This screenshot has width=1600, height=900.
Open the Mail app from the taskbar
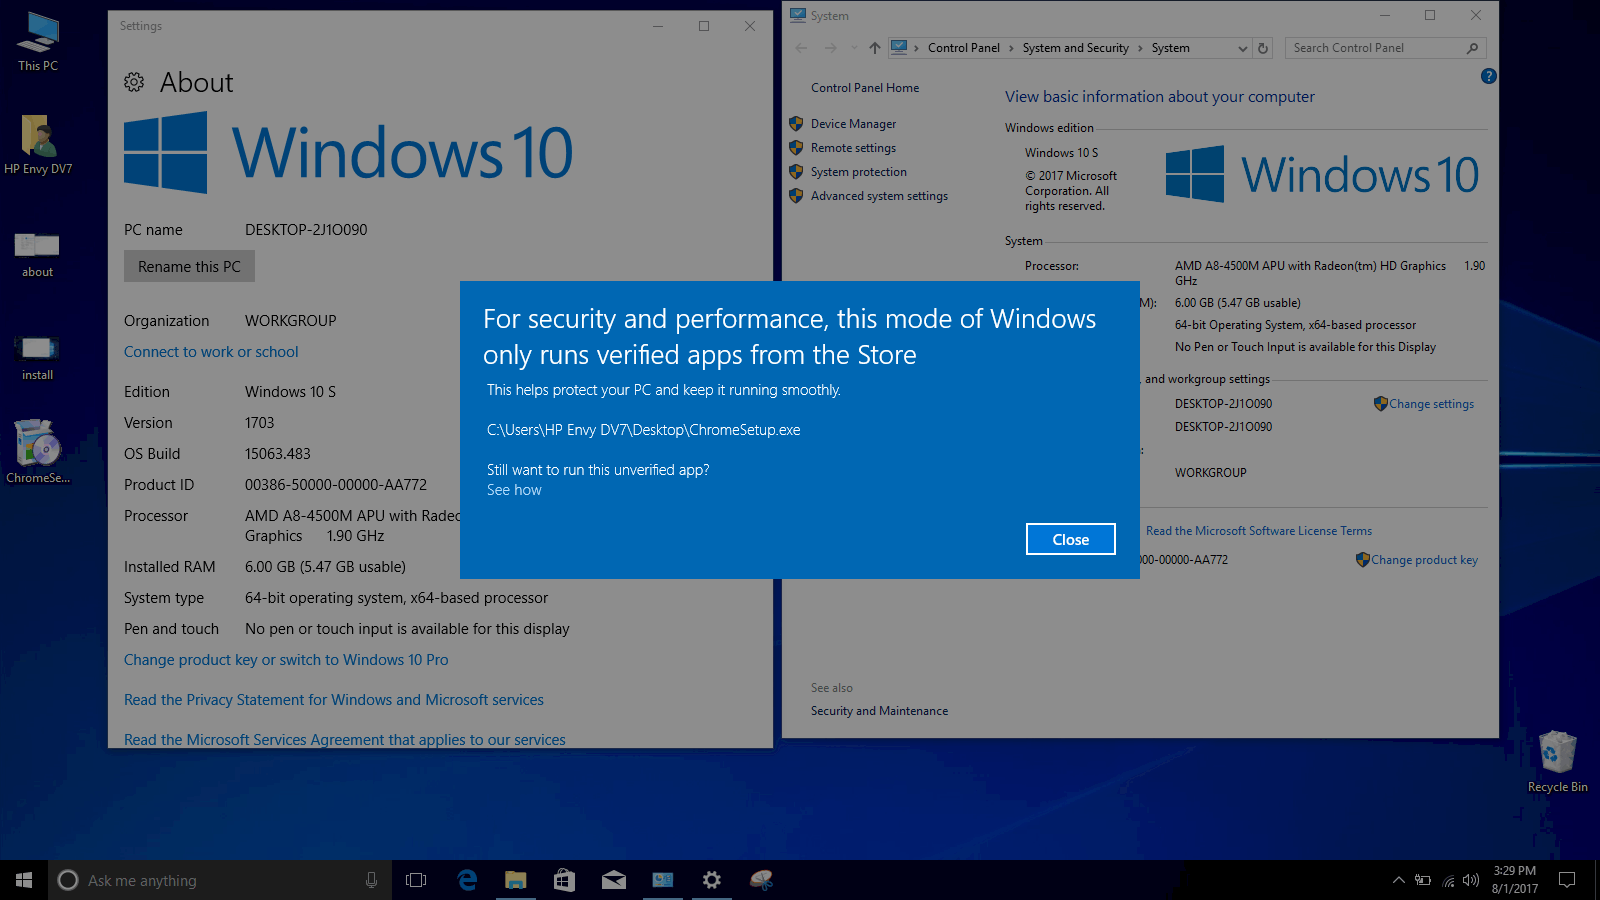click(x=613, y=880)
